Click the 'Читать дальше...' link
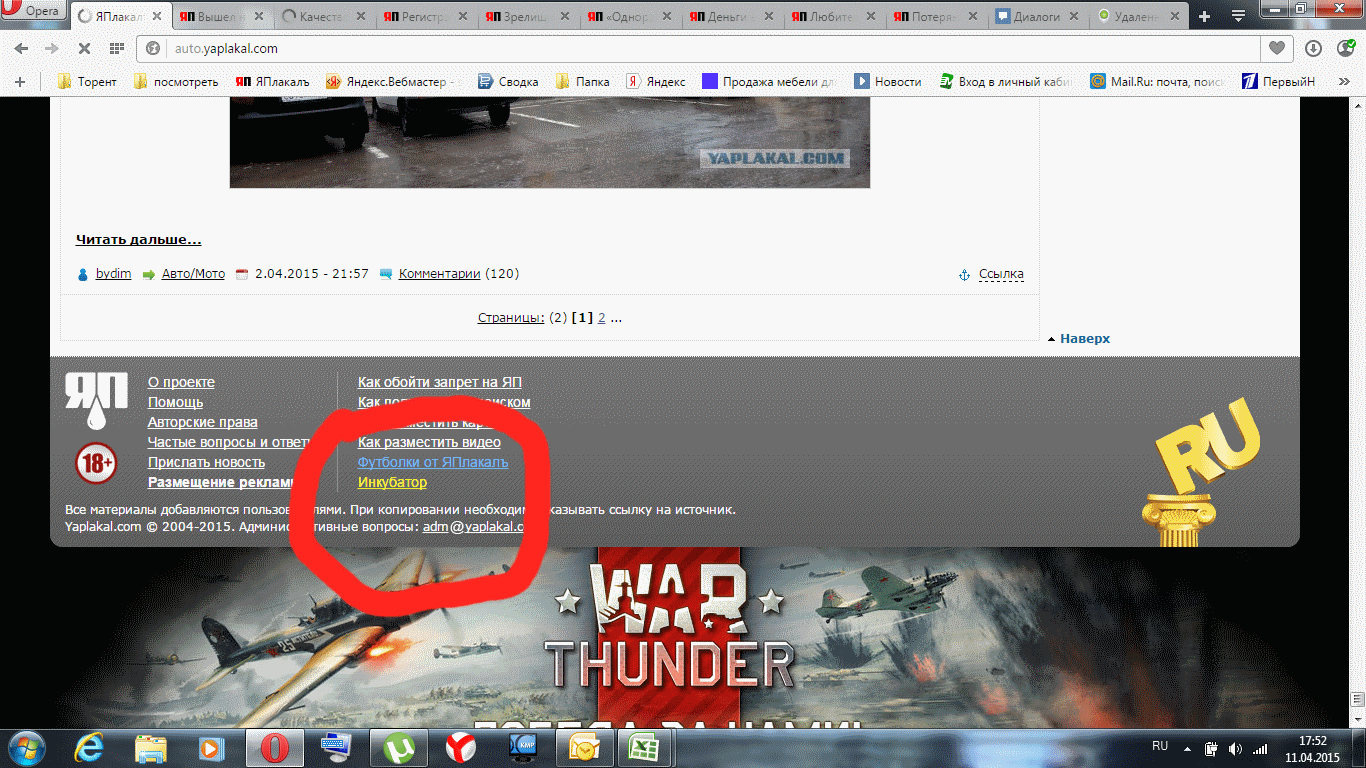The height and width of the screenshot is (768, 1366). [x=139, y=240]
